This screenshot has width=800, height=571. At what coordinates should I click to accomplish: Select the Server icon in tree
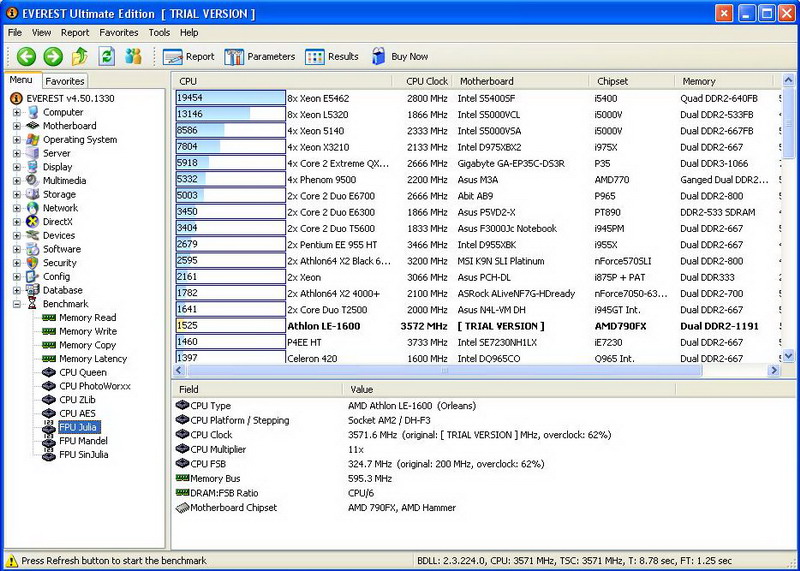click(33, 153)
